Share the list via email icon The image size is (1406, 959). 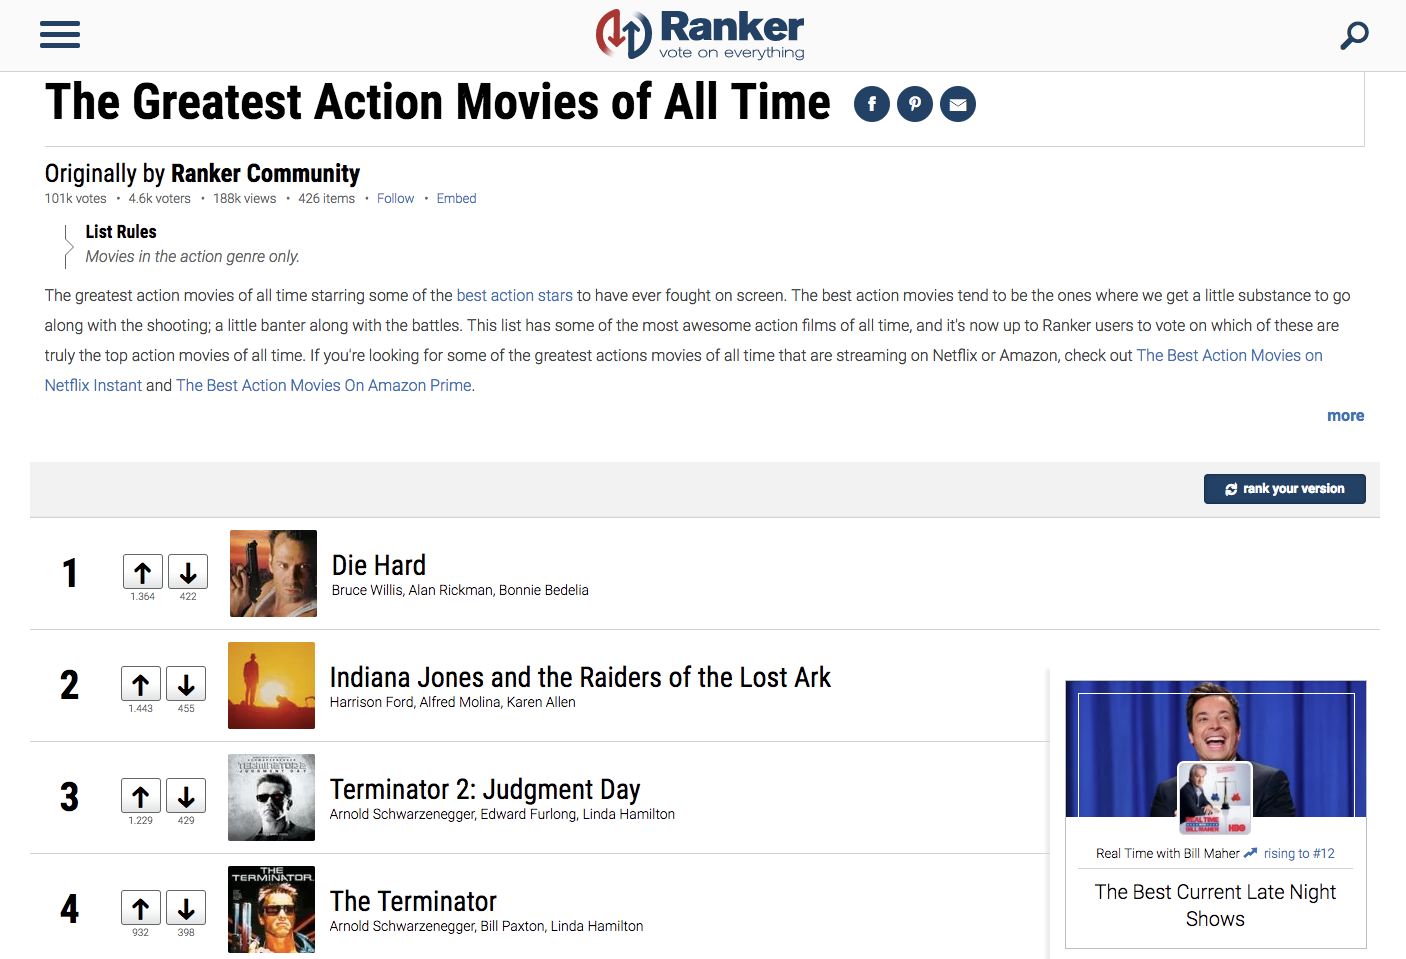[957, 104]
